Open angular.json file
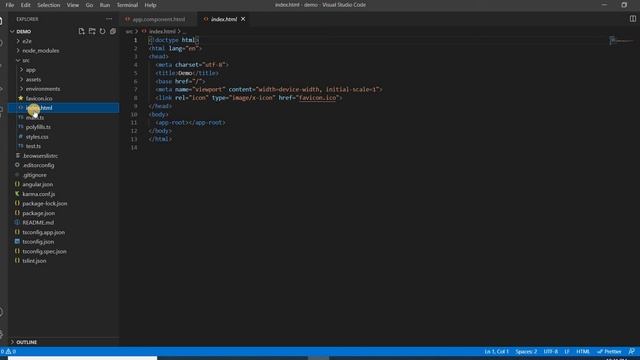The image size is (640, 360). coord(38,184)
